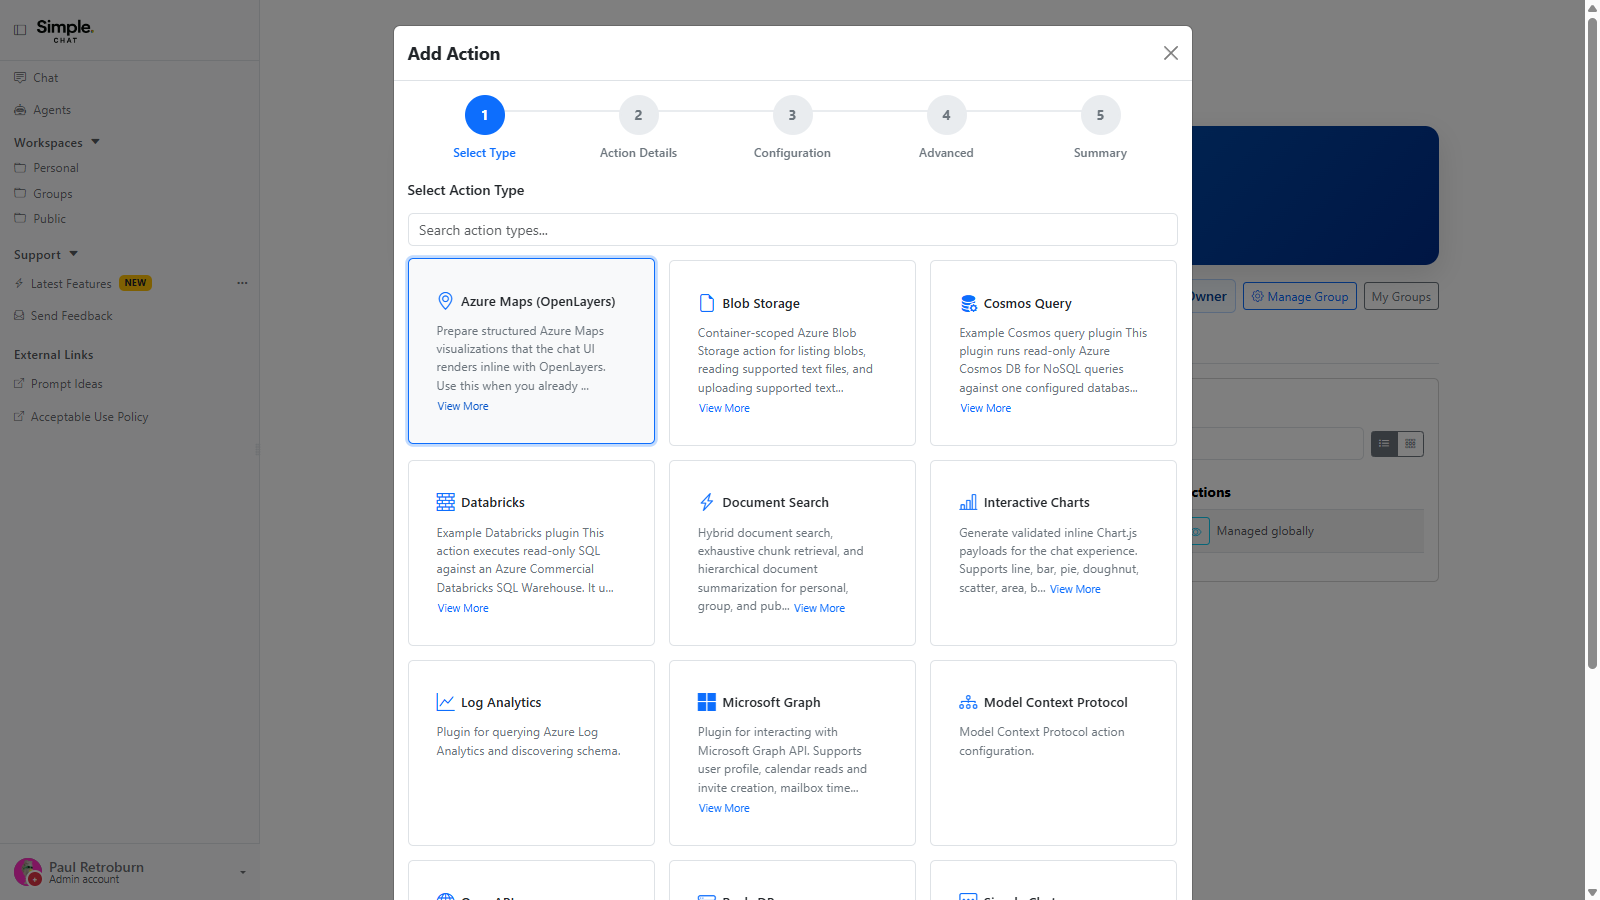The image size is (1600, 900).
Task: Open Chat from the sidebar
Action: tap(46, 77)
